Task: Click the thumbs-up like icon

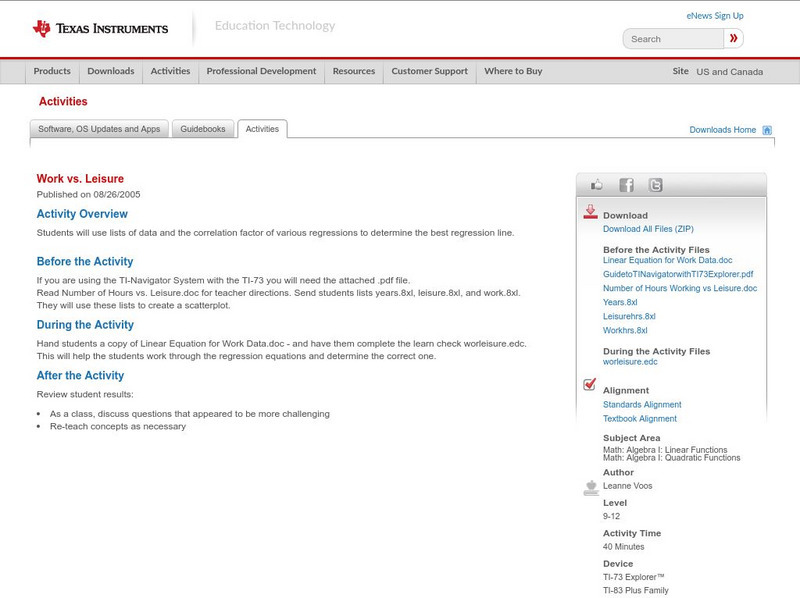Action: [596, 185]
